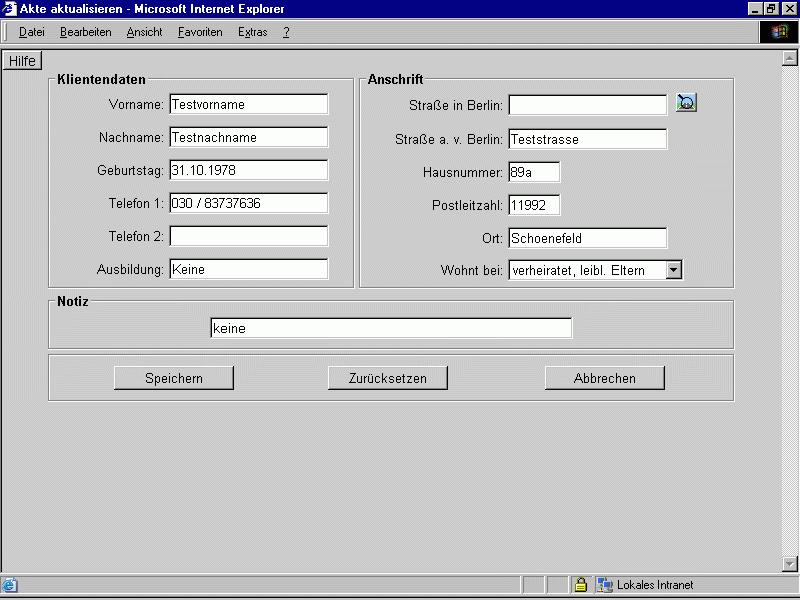
Task: Click the Internet Explorer page icon in status bar
Action: pos(9,585)
